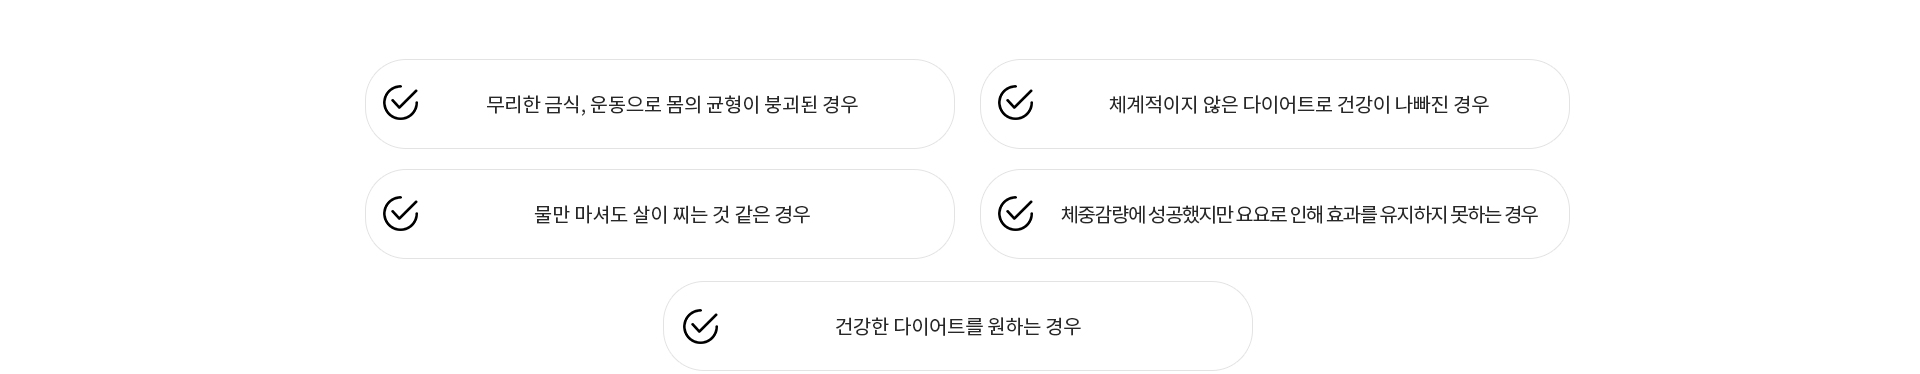Pick the rounded card about 살이 찌는 것
Image resolution: width=1920 pixels, height=374 pixels.
(660, 214)
